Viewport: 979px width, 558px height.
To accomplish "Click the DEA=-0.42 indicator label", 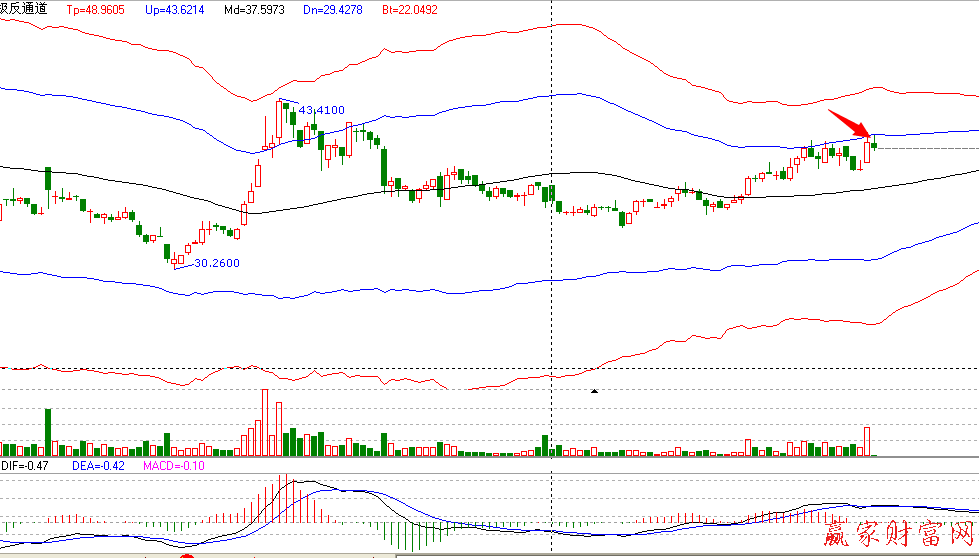I will 97,465.
